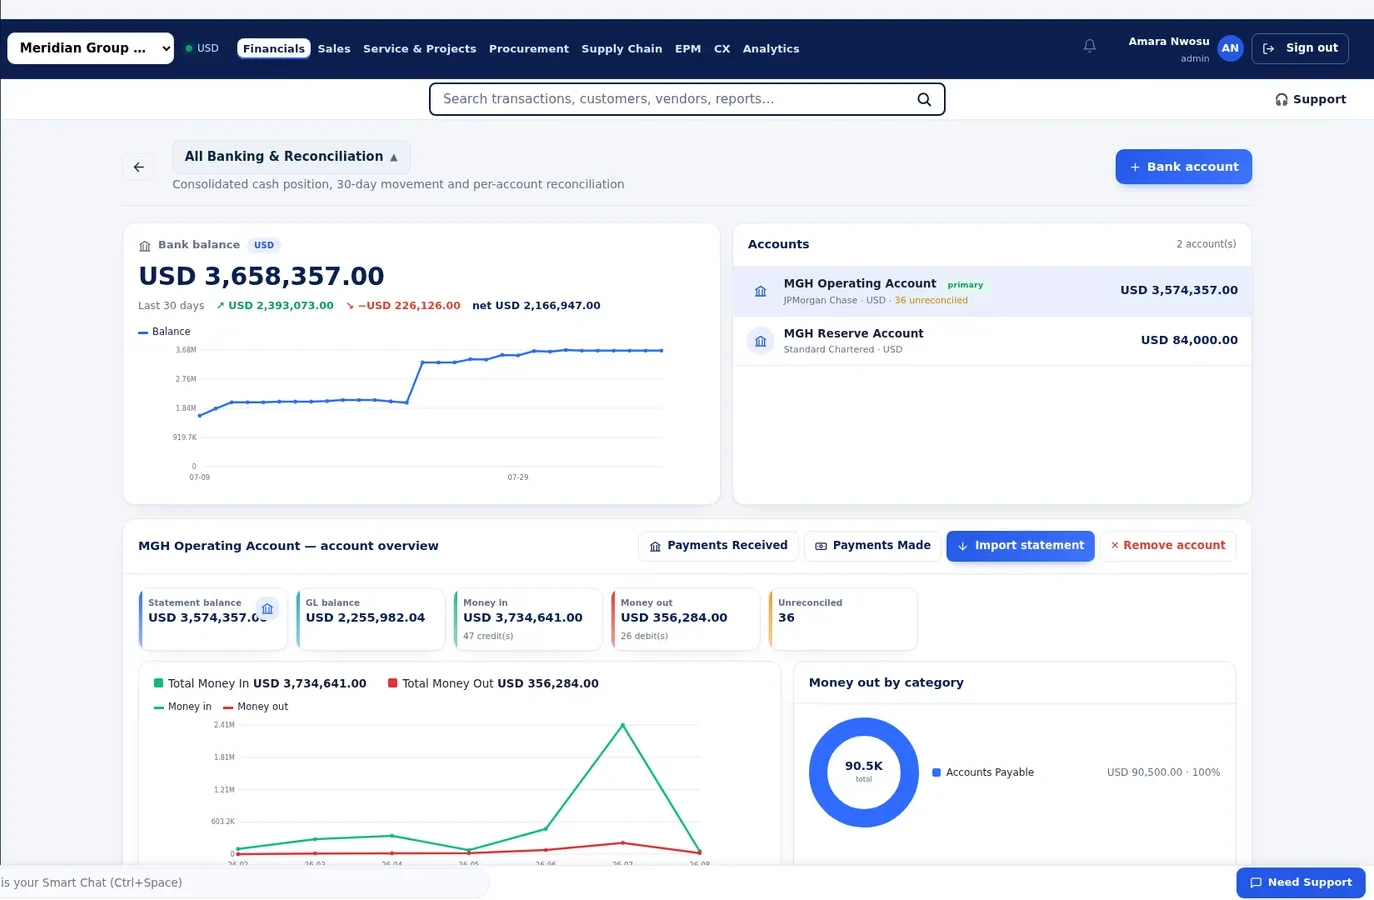The image size is (1374, 900).
Task: Toggle Balance series in chart legend
Action: click(x=164, y=331)
